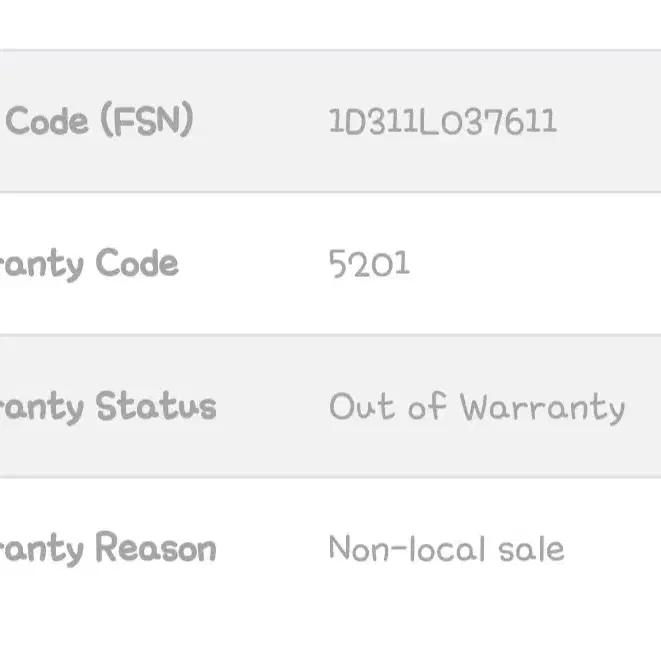This screenshot has height=661, width=661.
Task: Click the word "Out" in status value
Action: pos(362,406)
